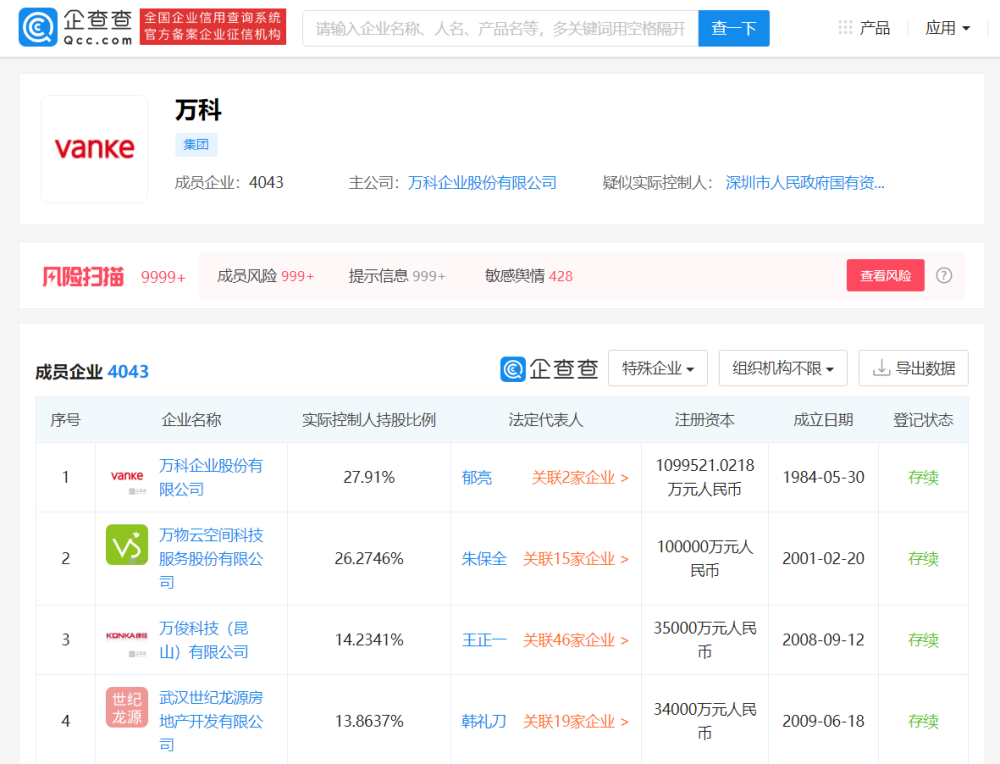
Task: Click the red 全国企业信用查询系统 banner
Action: click(213, 27)
